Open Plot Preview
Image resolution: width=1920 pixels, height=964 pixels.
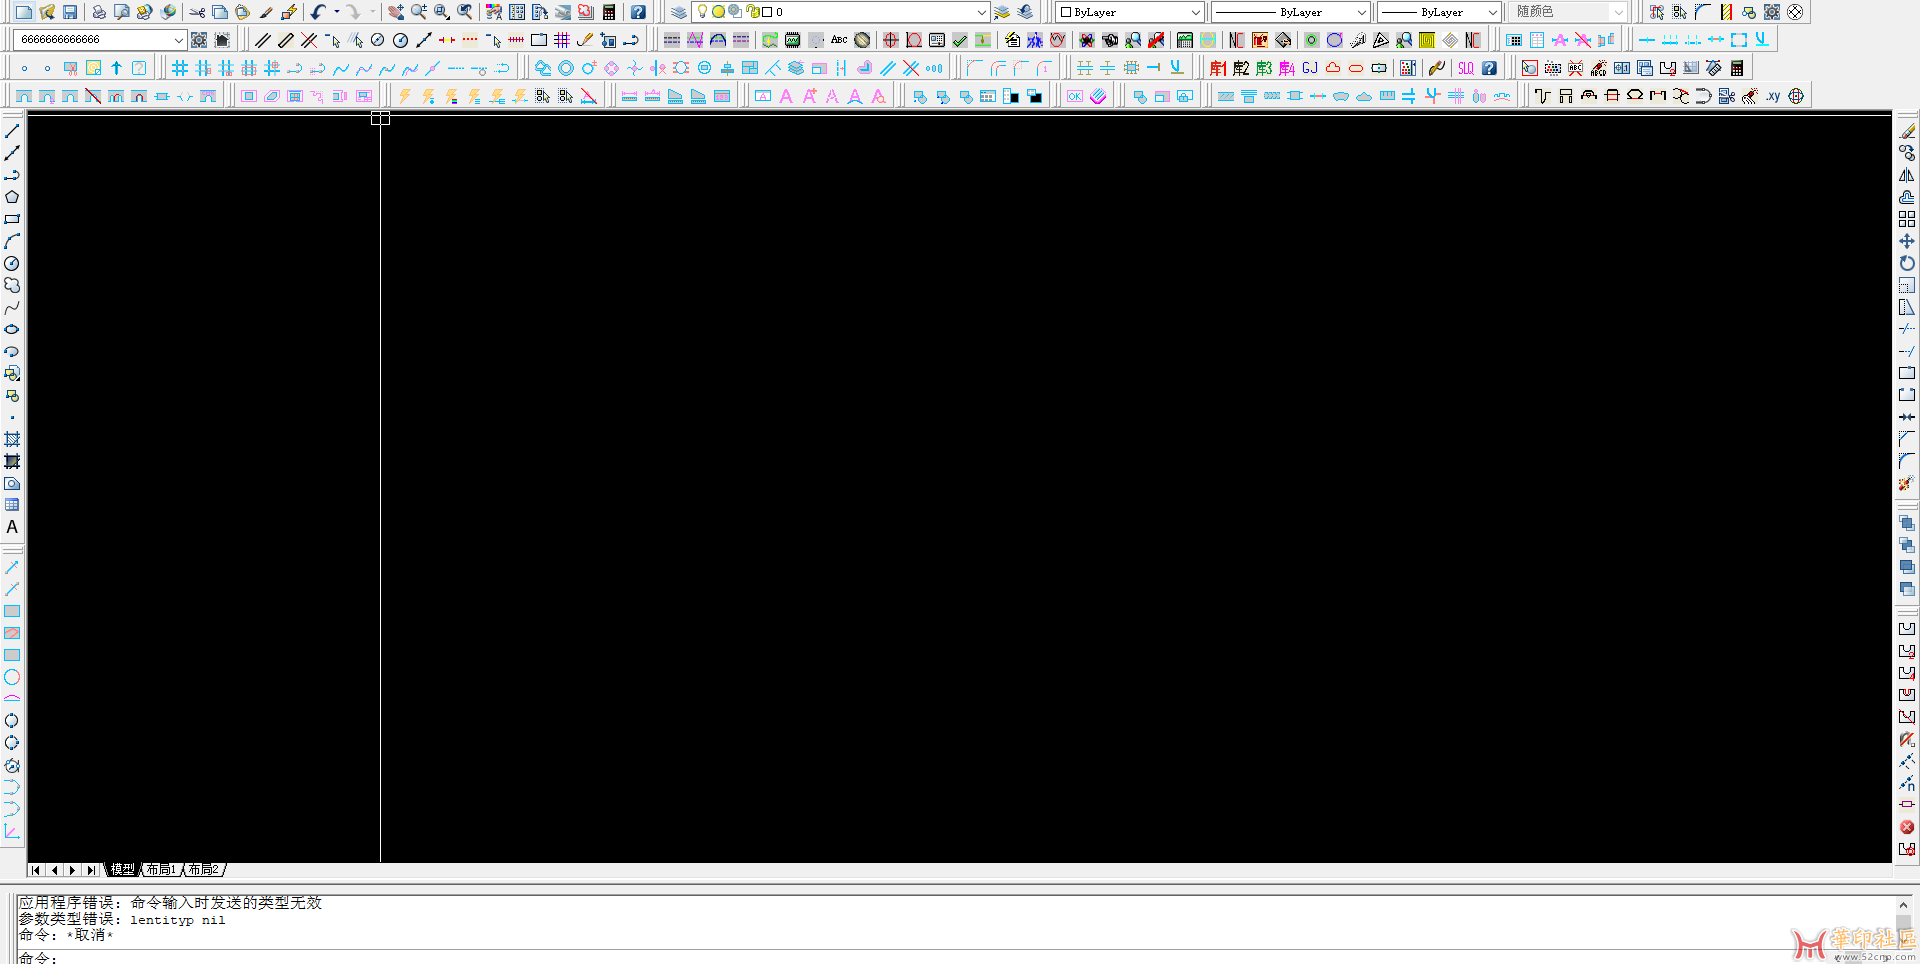[121, 12]
